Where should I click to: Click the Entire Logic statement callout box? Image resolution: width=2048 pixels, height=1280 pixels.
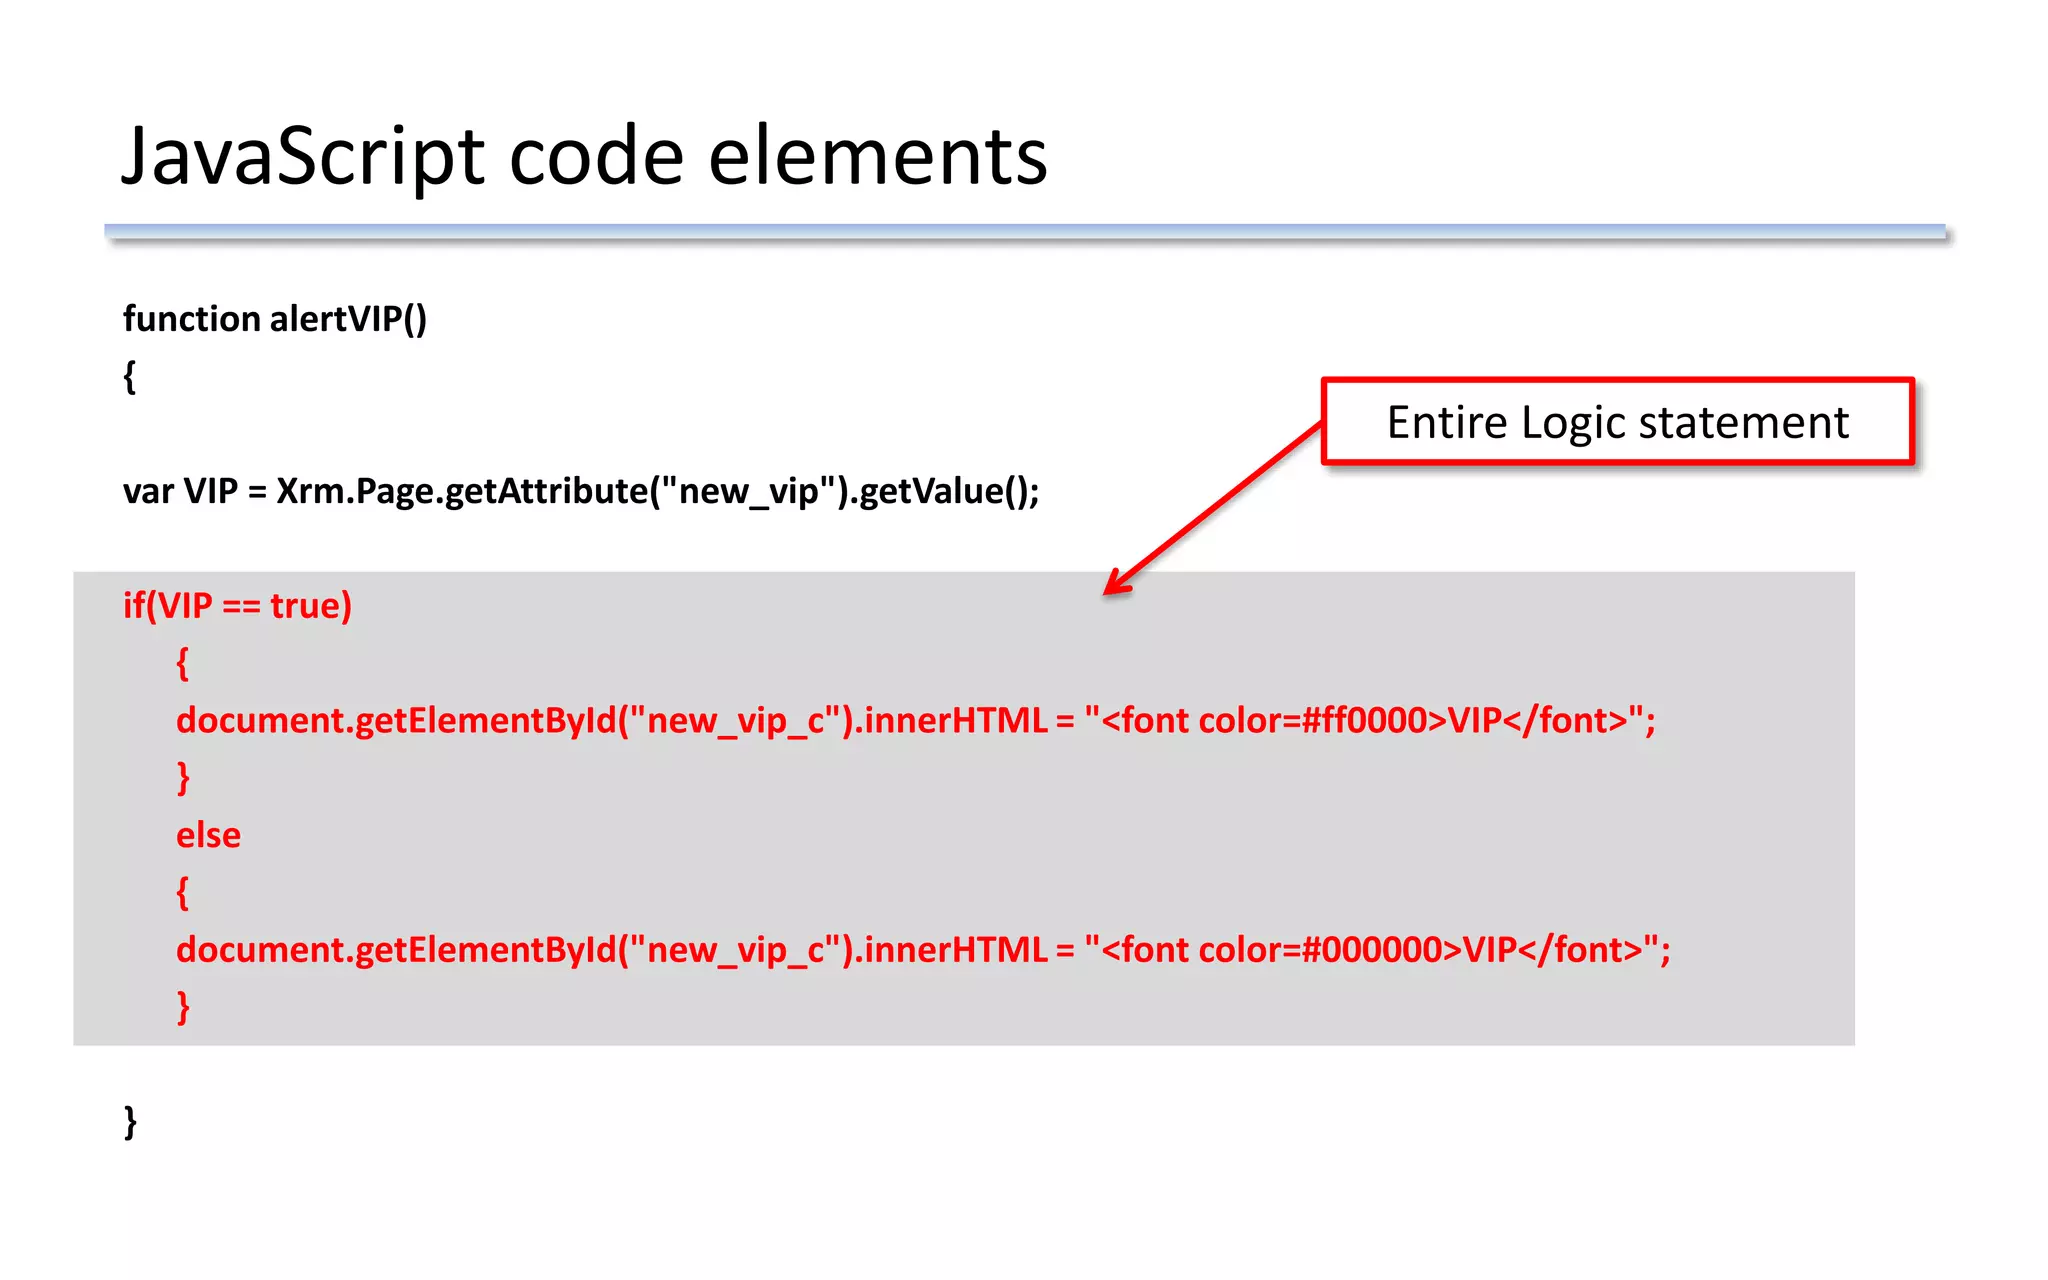click(x=1617, y=421)
